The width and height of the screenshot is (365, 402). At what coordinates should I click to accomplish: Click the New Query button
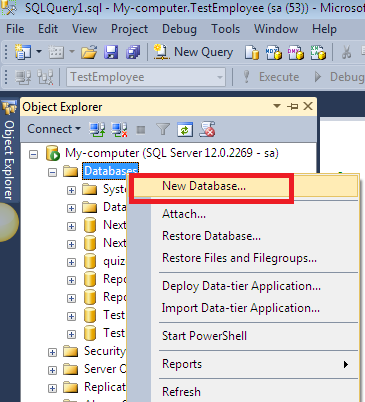pos(193,52)
